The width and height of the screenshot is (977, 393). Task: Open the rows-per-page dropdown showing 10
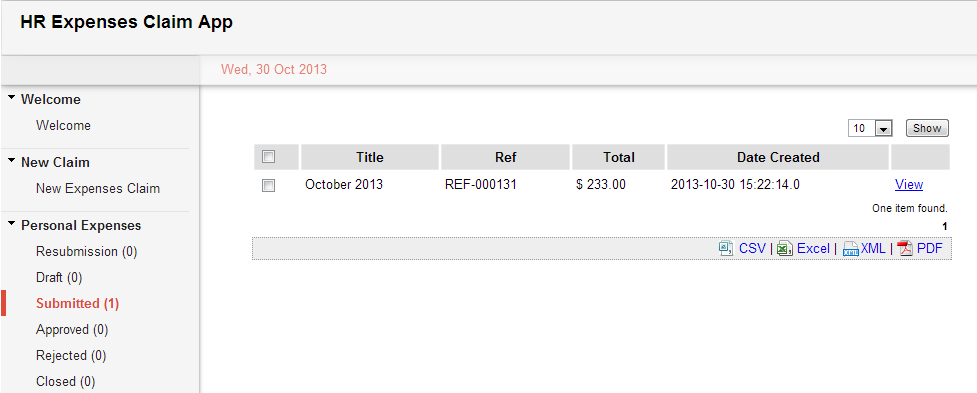pyautogui.click(x=870, y=128)
